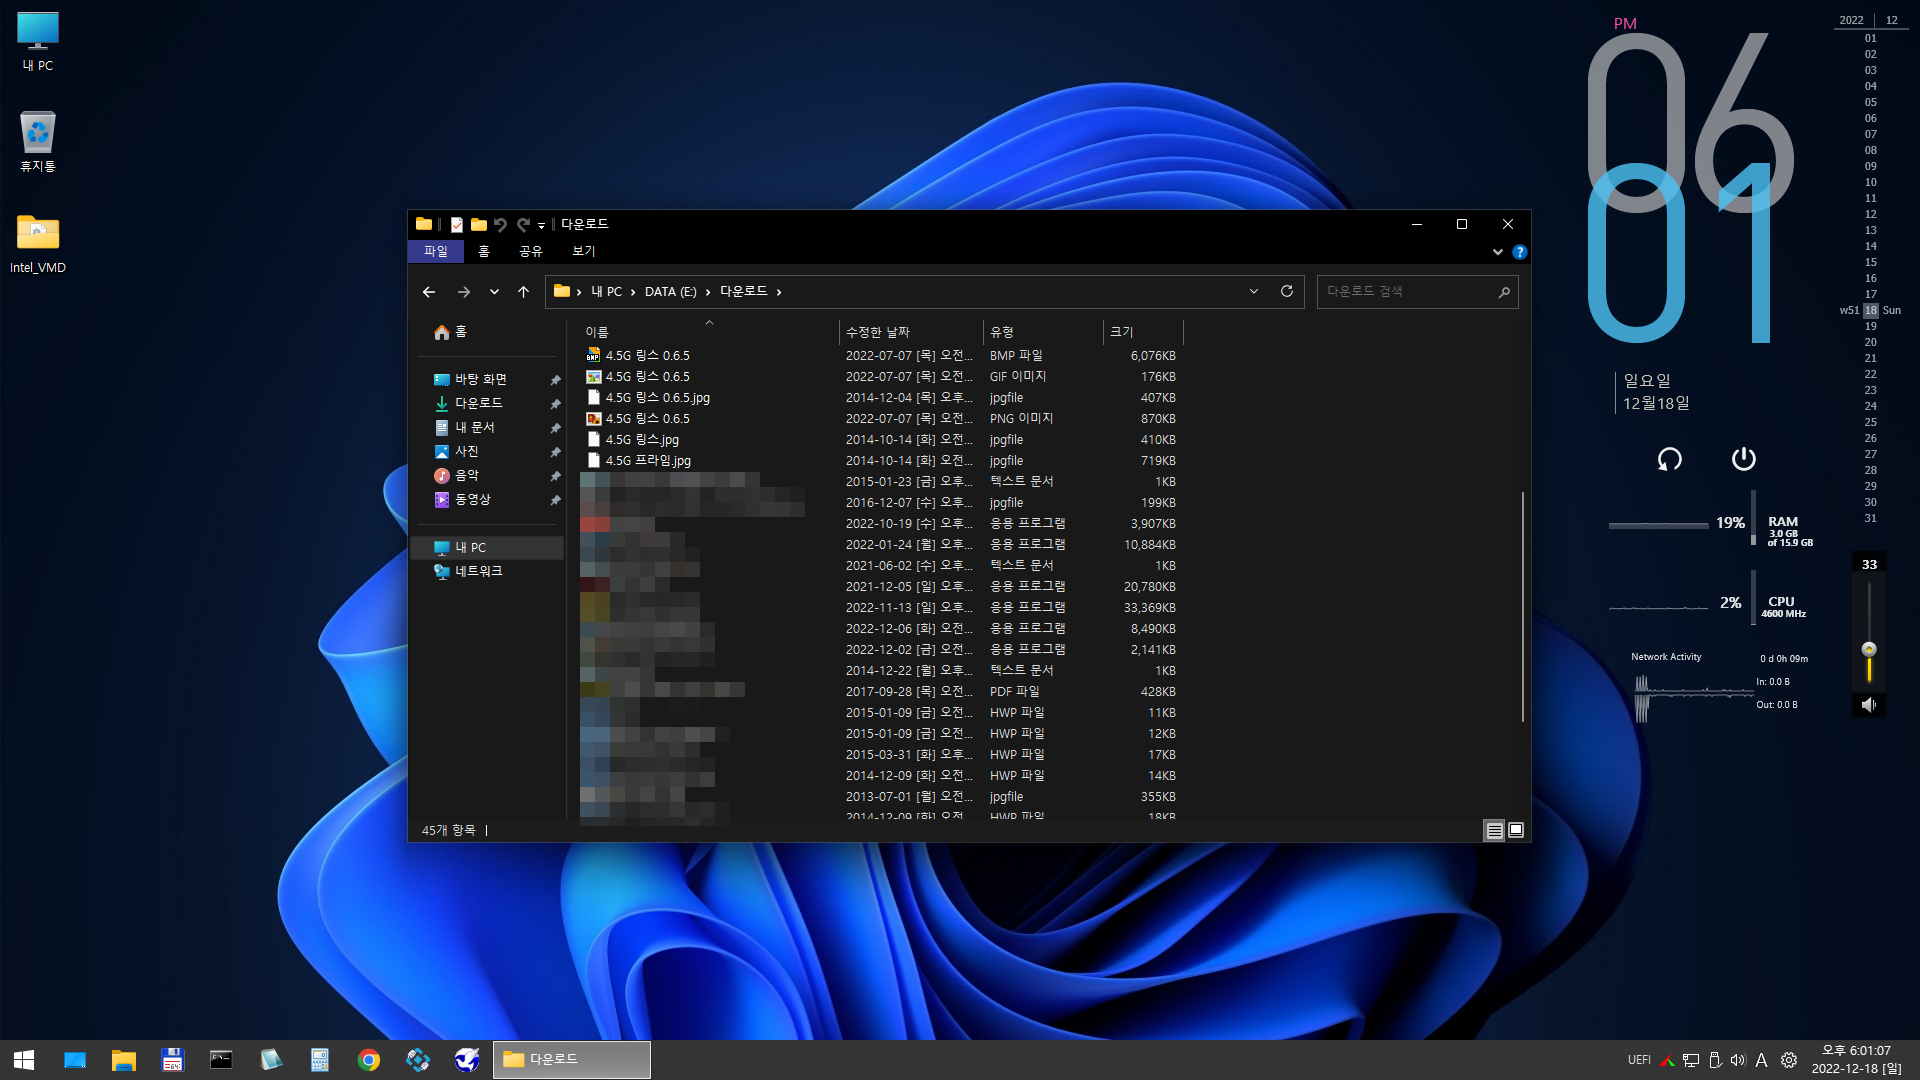Open the calculator from the taskbar
Viewport: 1920px width, 1080px height.
coord(320,1060)
